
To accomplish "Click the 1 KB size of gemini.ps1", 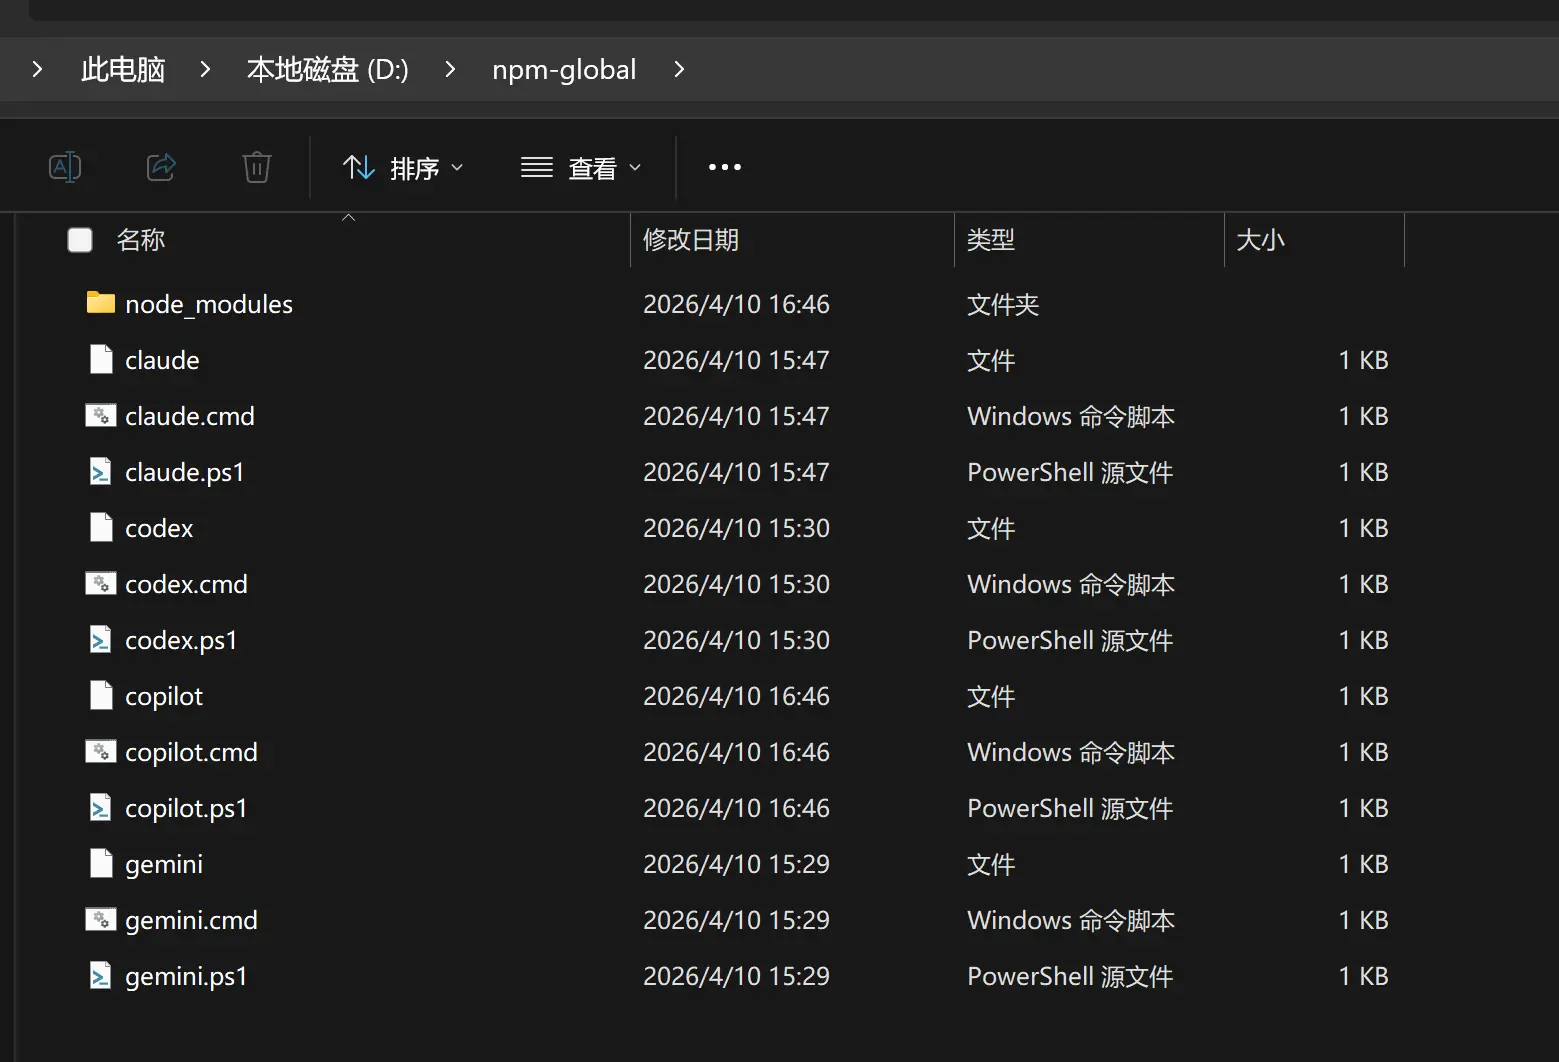I will click(1364, 976).
